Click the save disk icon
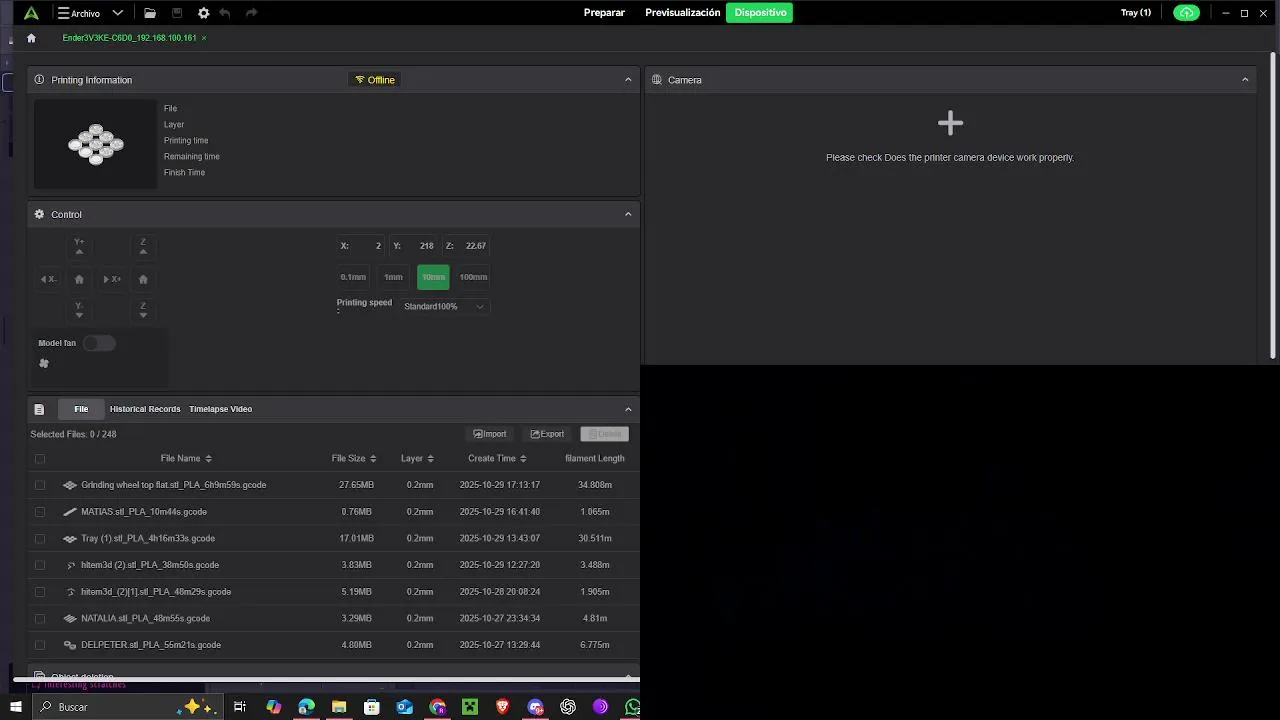1280x720 pixels. (177, 13)
